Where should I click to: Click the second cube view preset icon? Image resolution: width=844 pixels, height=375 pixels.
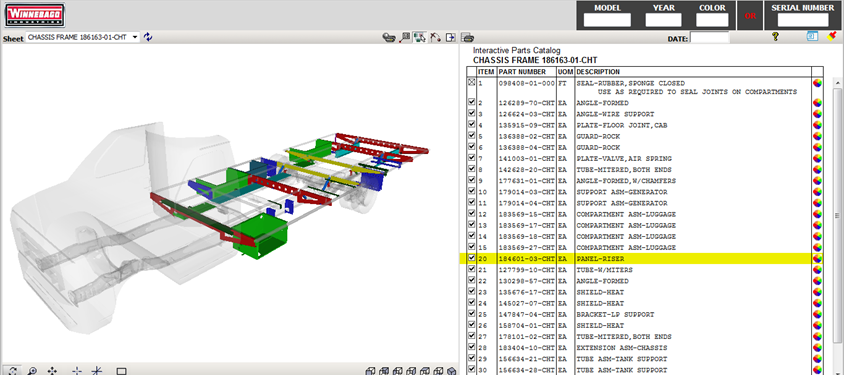pos(383,371)
